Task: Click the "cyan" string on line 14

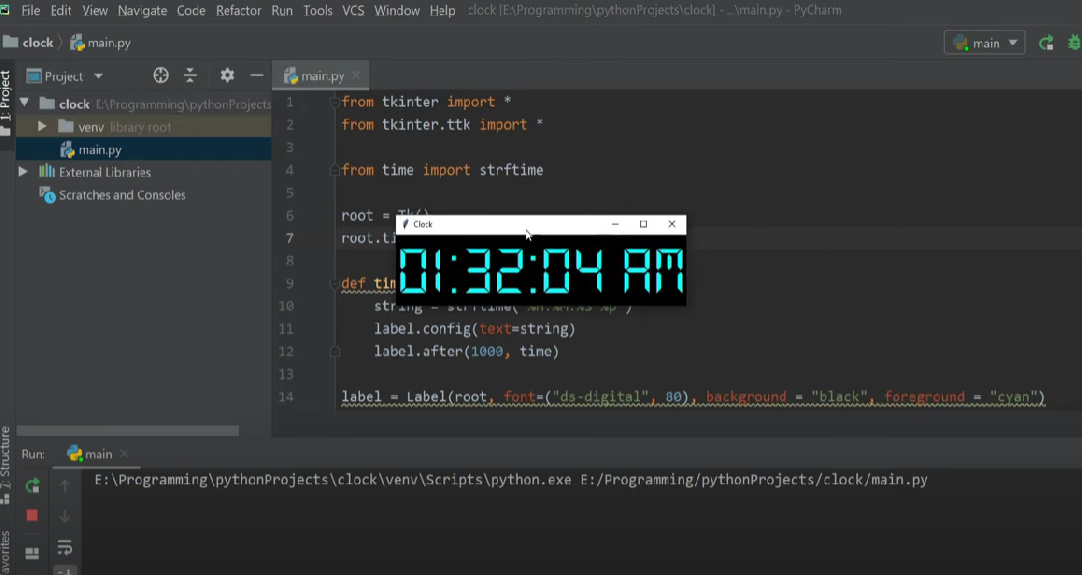Action: point(1014,397)
